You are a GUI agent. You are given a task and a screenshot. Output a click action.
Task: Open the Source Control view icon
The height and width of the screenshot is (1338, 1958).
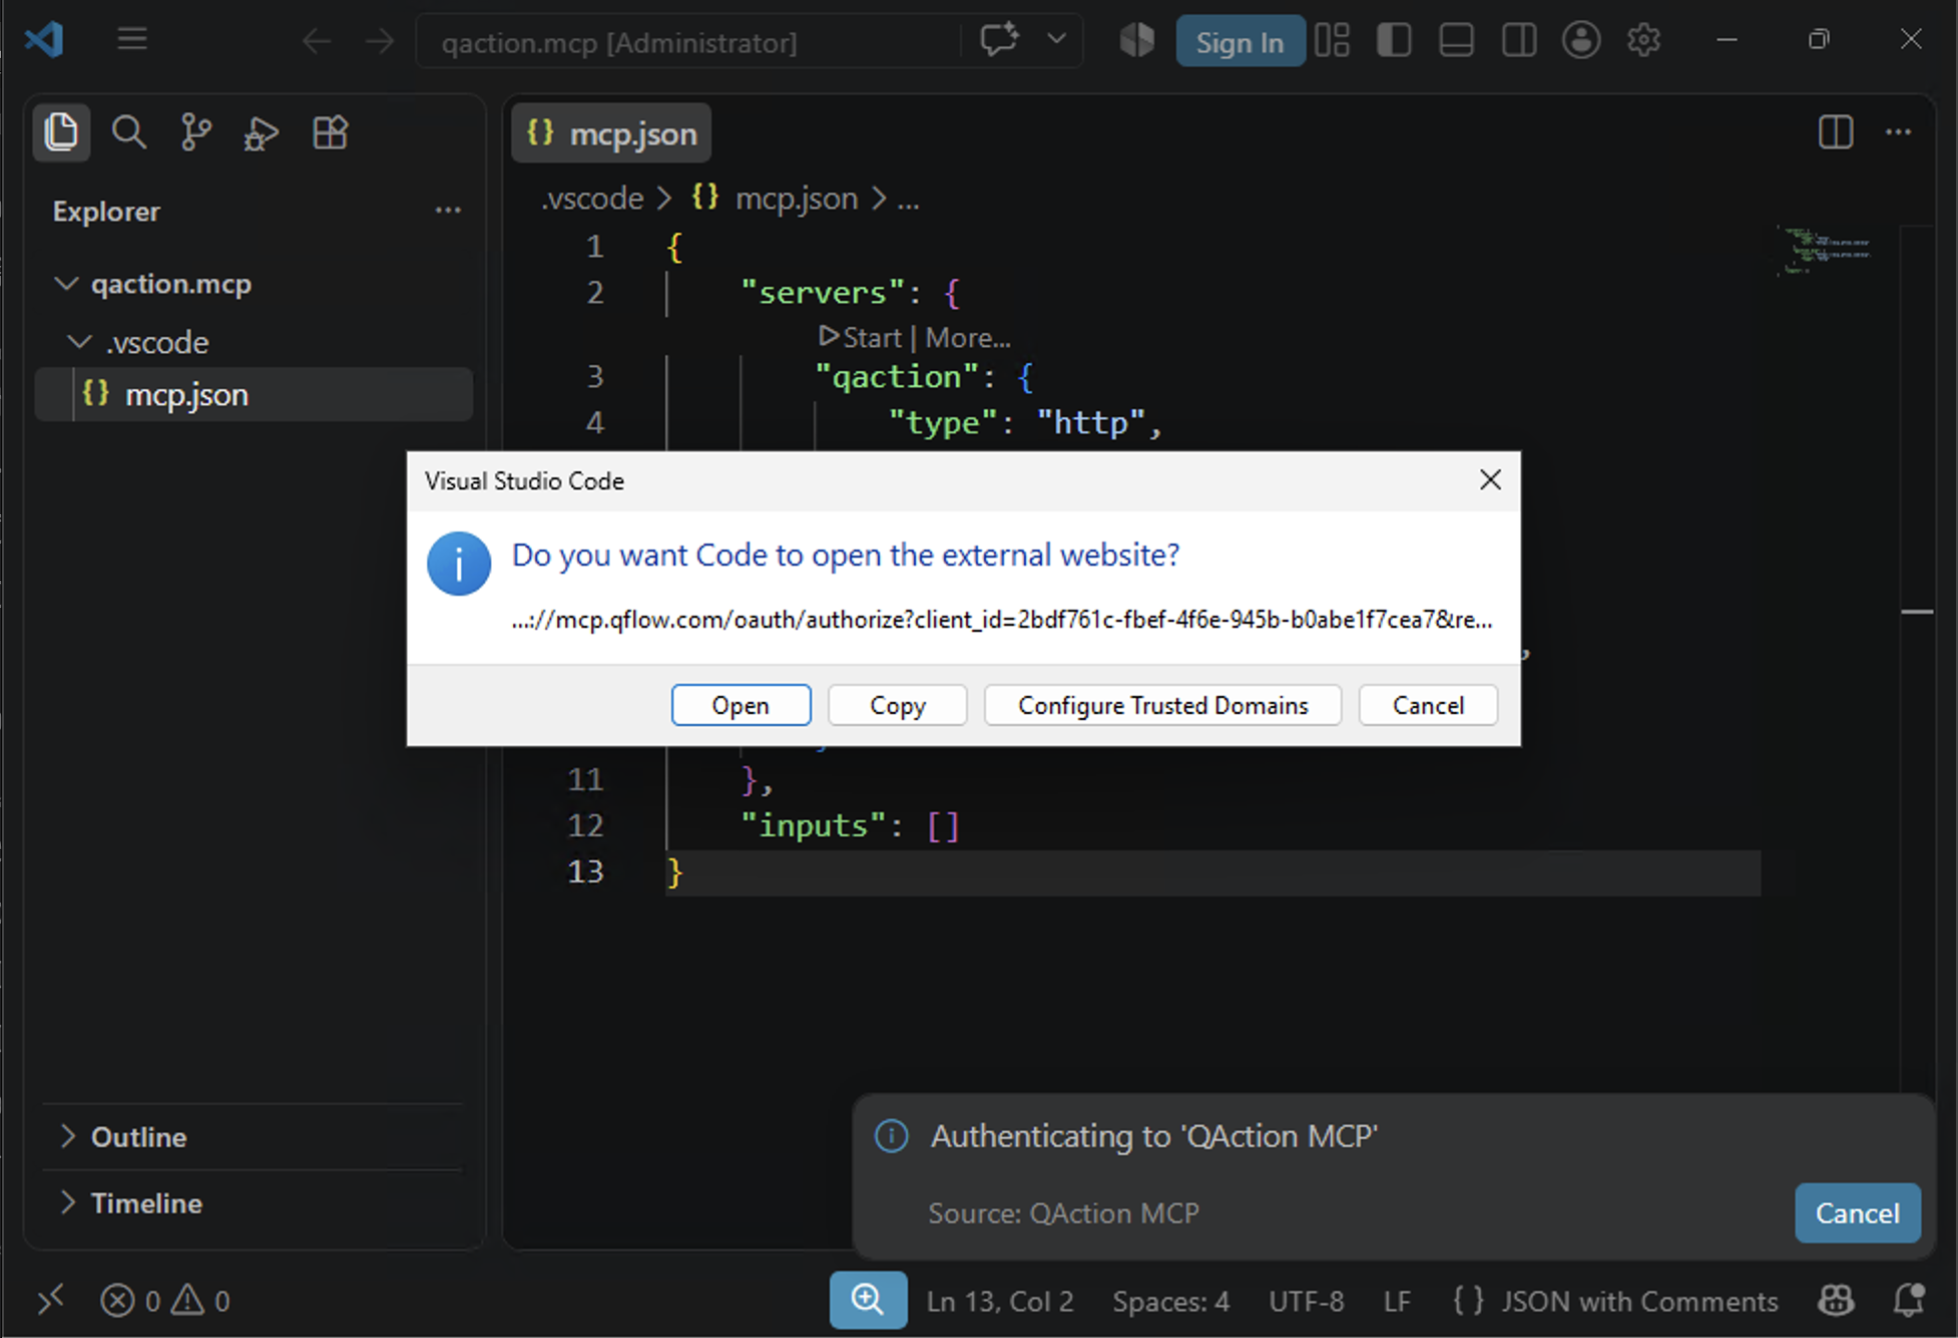coord(196,132)
